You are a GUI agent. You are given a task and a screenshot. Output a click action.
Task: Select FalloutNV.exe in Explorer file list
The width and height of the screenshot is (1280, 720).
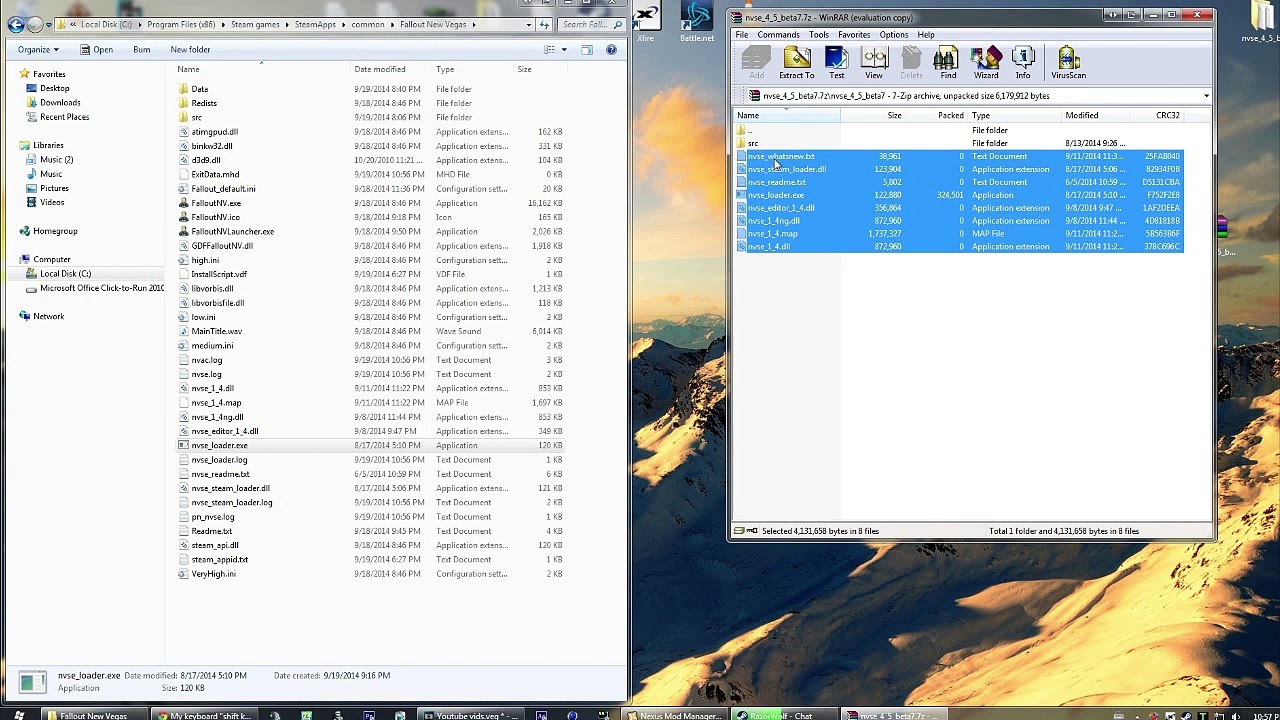(215, 202)
